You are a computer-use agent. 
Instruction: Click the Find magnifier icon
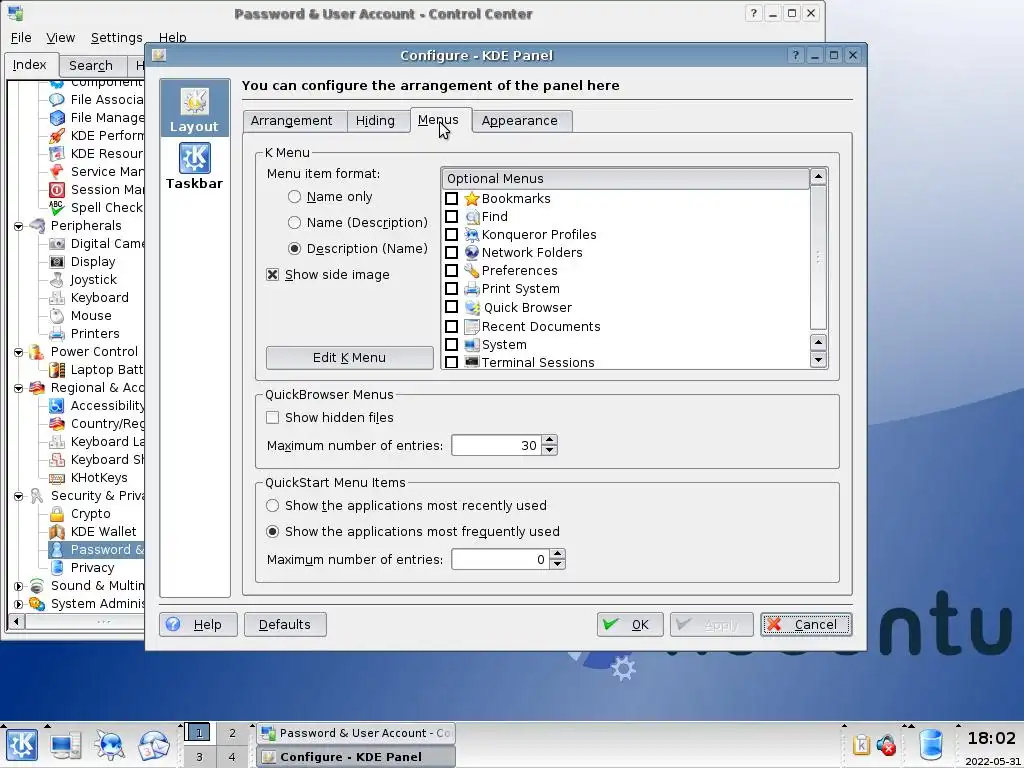472,217
